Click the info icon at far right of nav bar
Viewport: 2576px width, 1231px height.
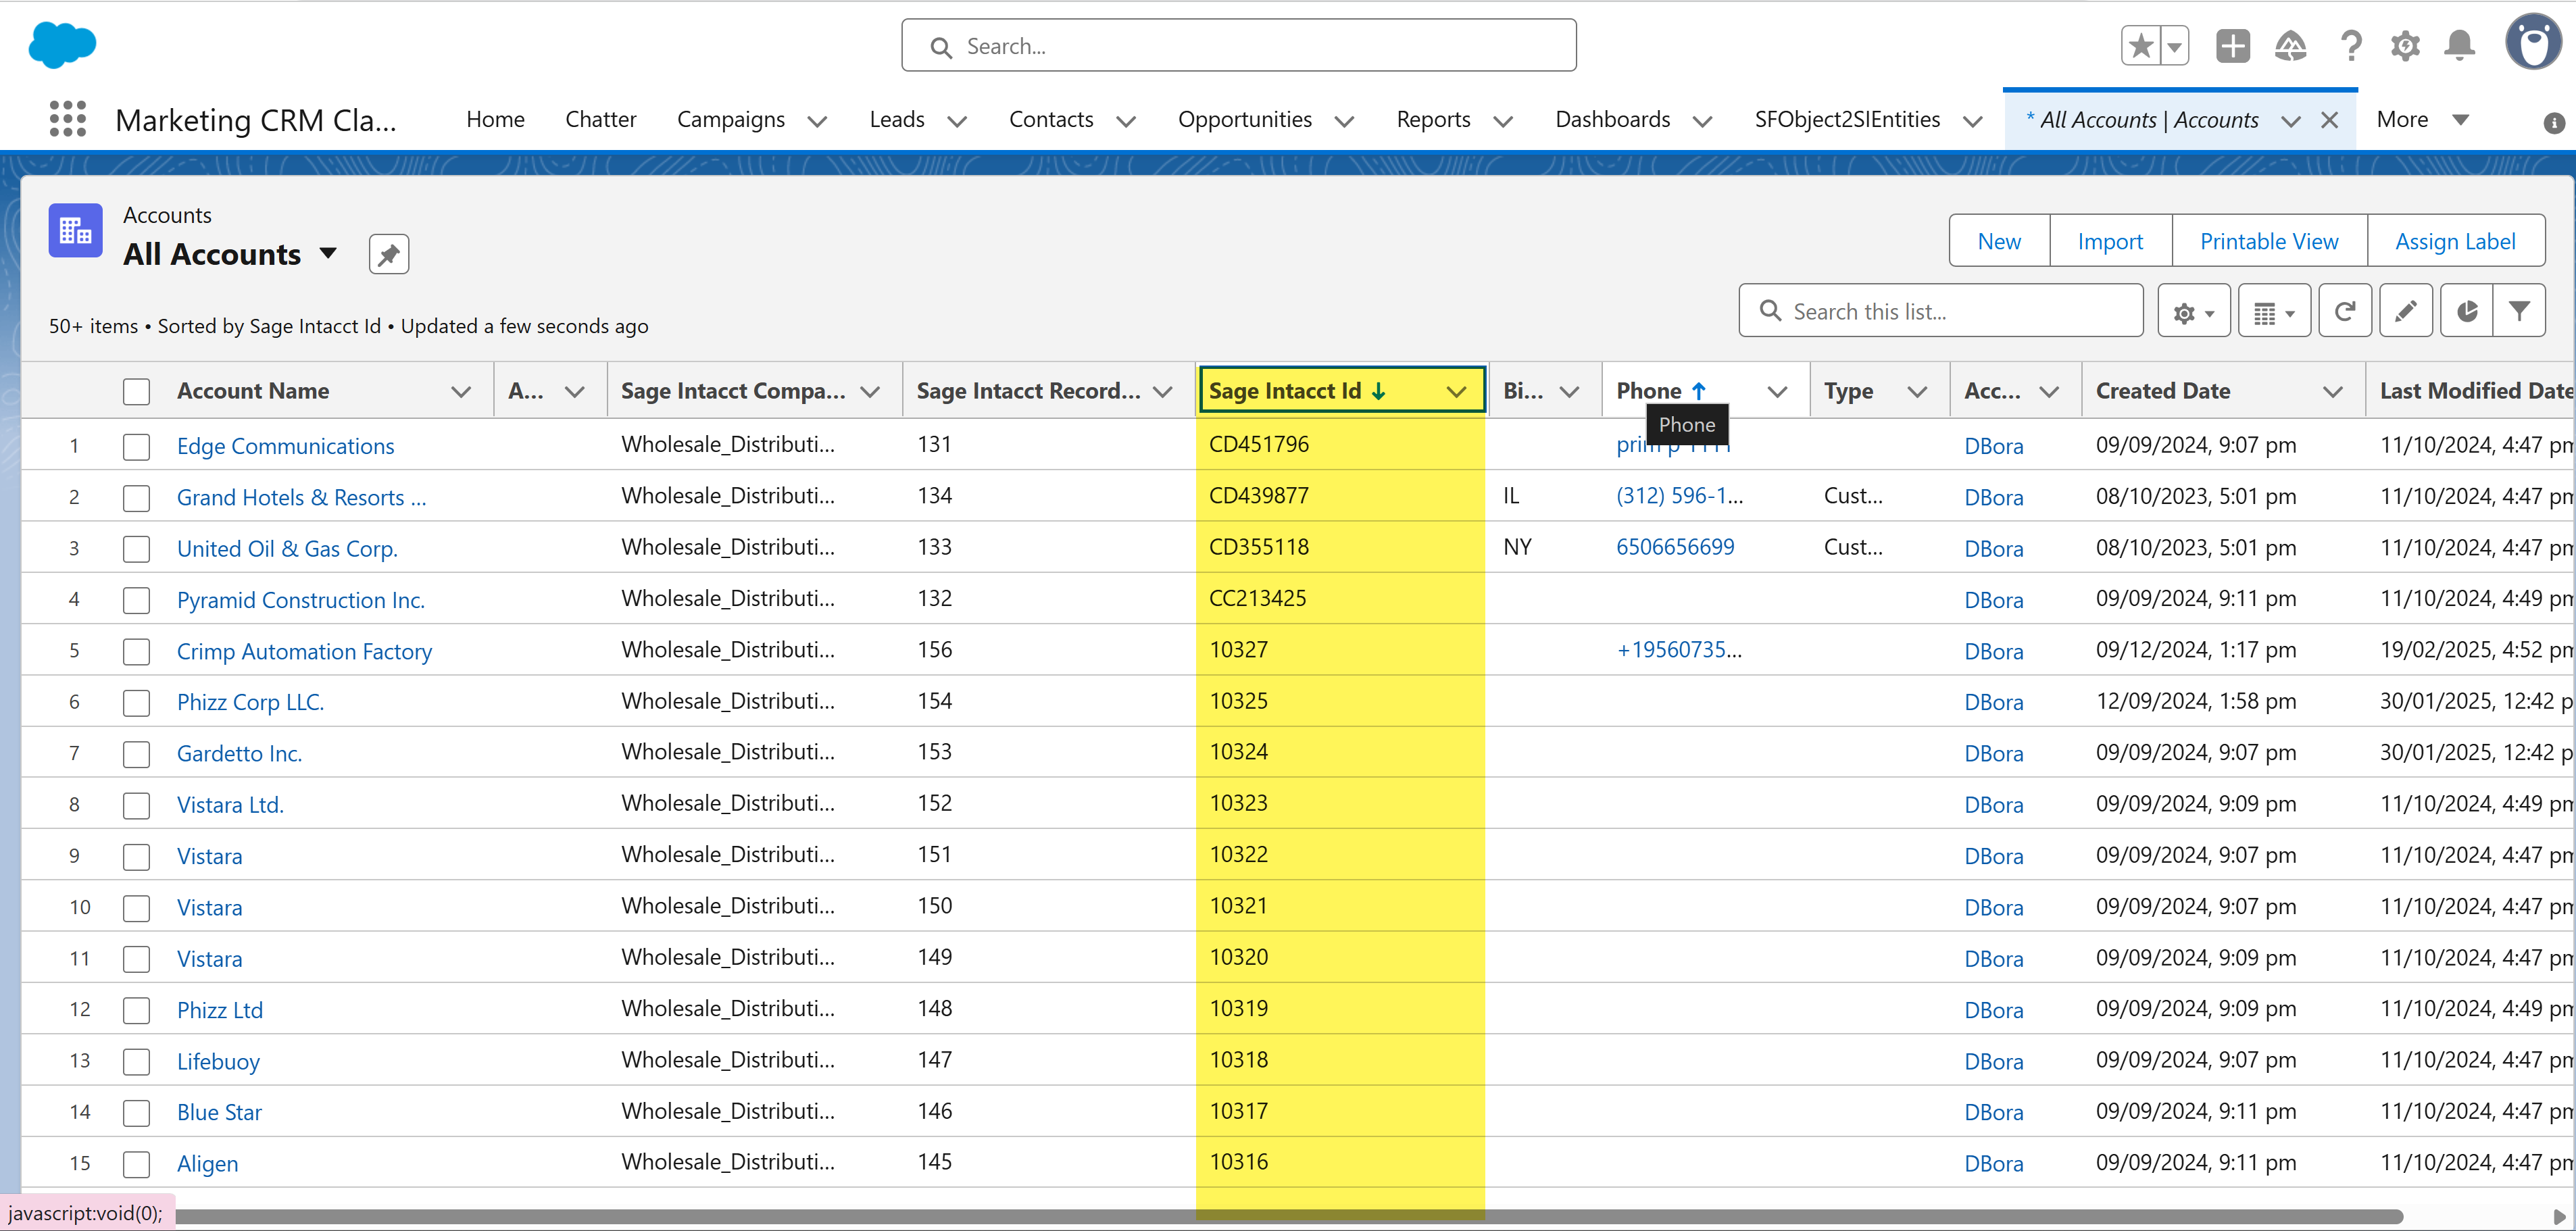[x=2553, y=122]
